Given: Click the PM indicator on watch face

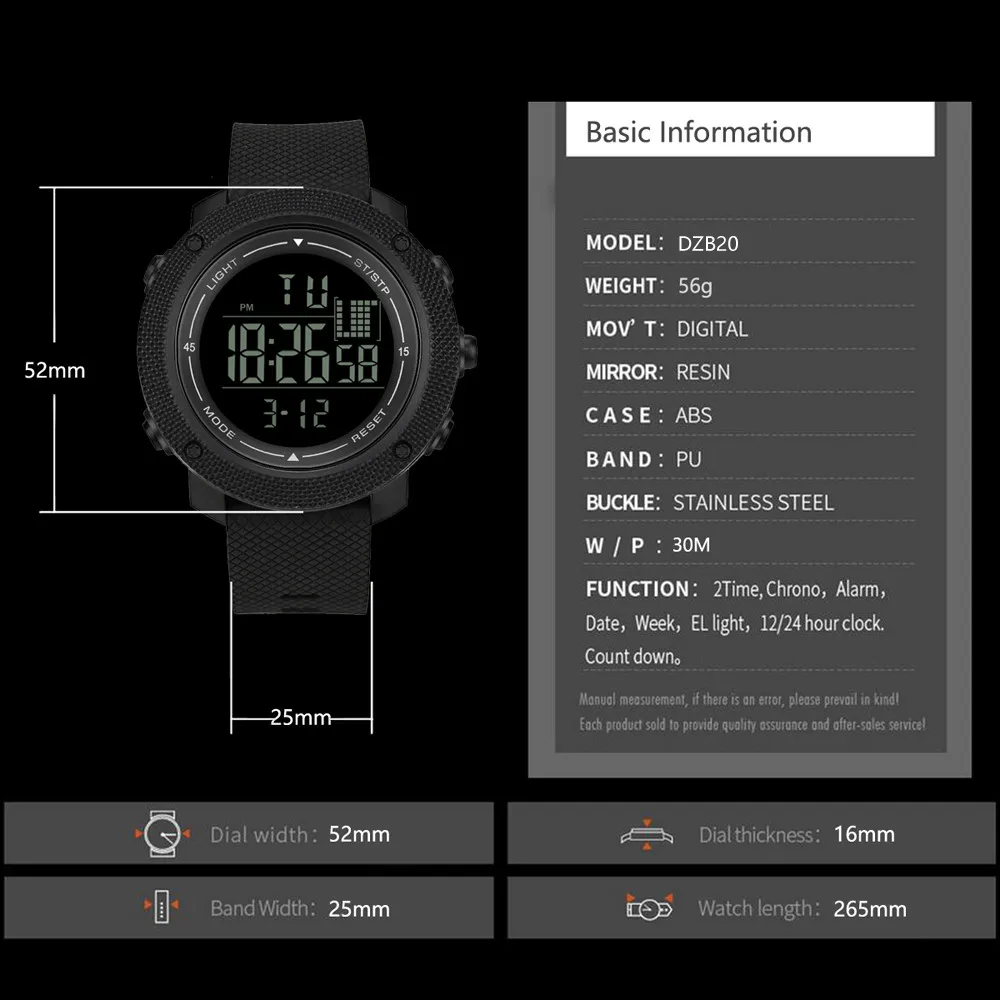Looking at the screenshot, I should point(247,307).
